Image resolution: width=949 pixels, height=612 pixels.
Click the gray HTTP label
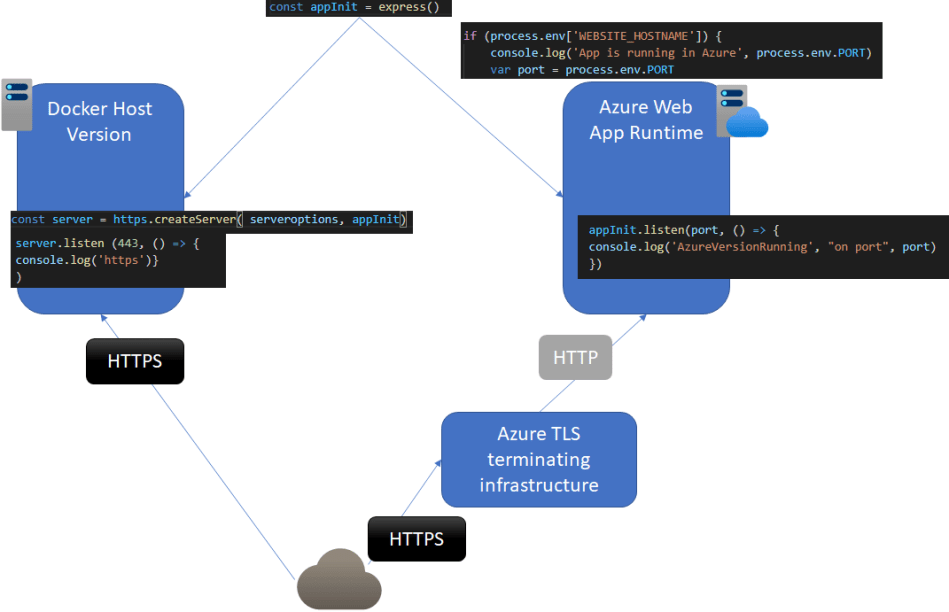tap(575, 357)
